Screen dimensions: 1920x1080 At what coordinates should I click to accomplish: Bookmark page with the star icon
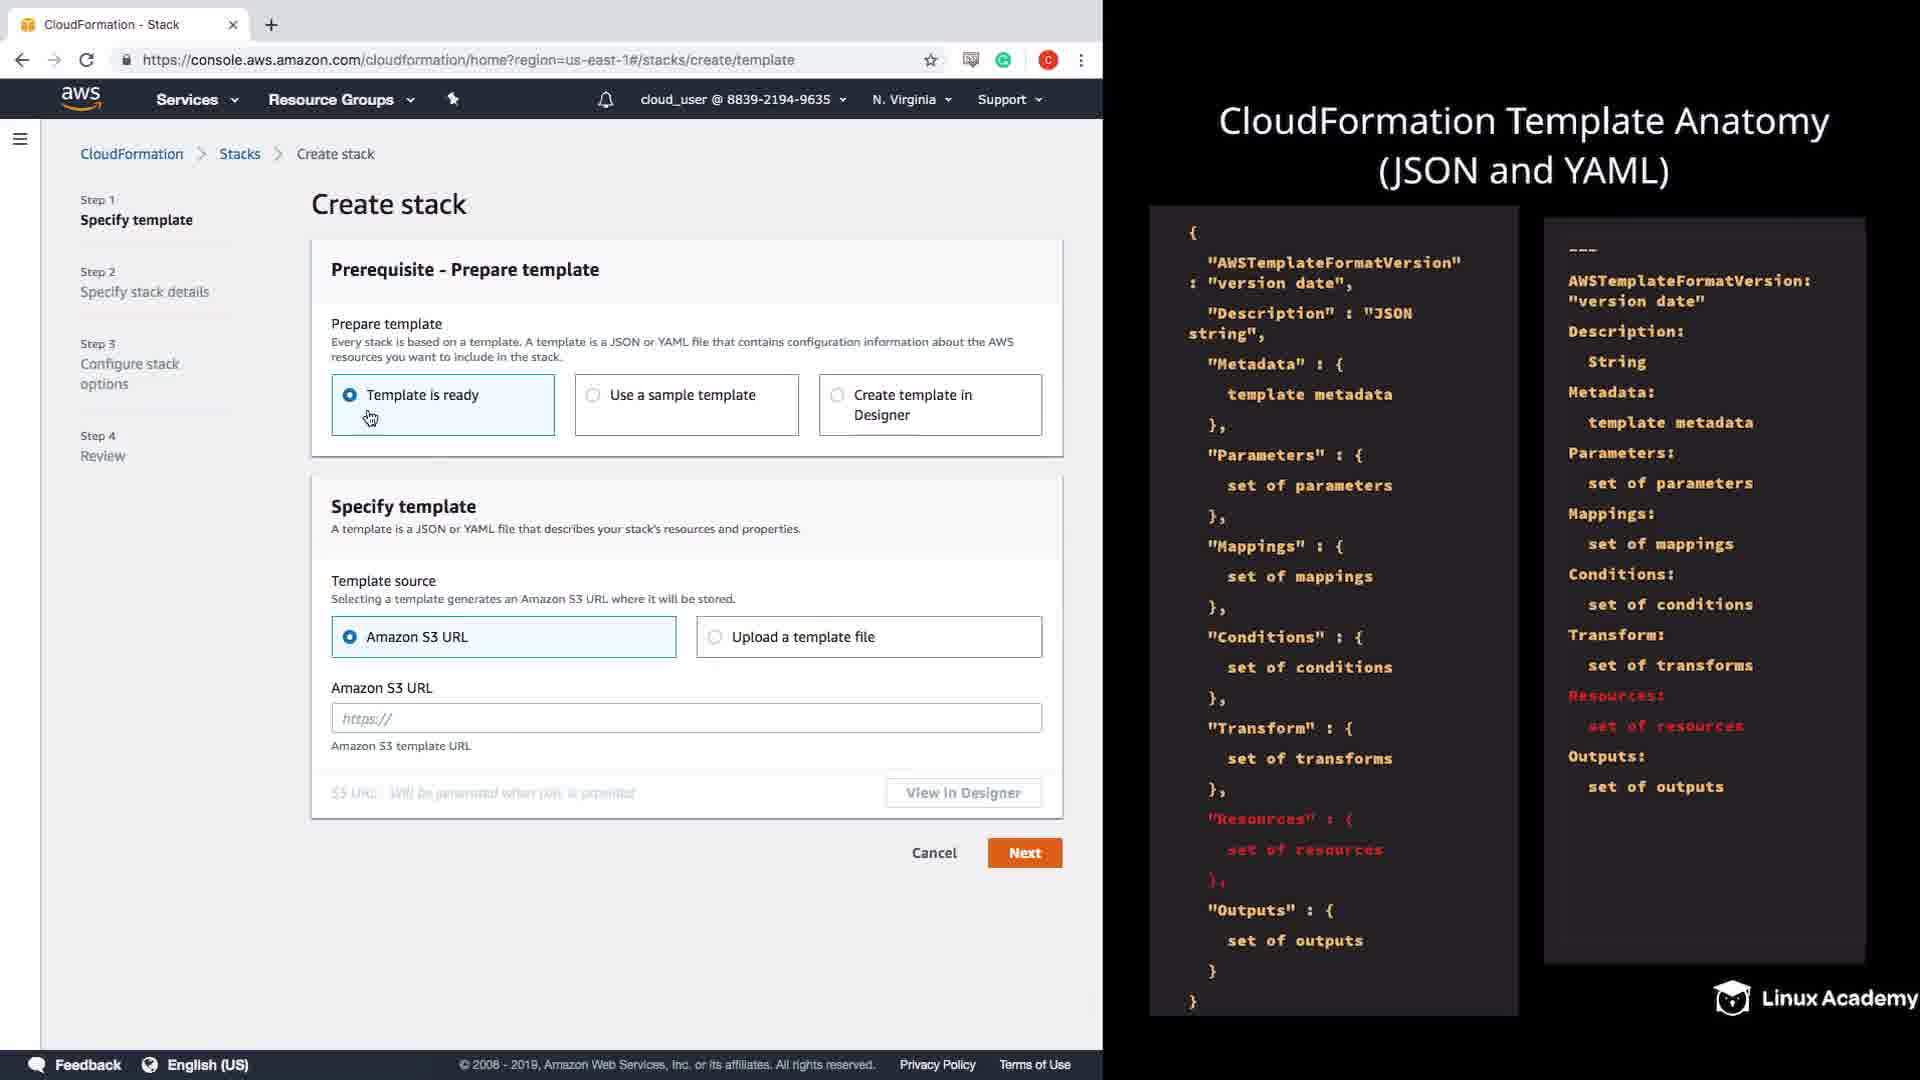coord(931,60)
